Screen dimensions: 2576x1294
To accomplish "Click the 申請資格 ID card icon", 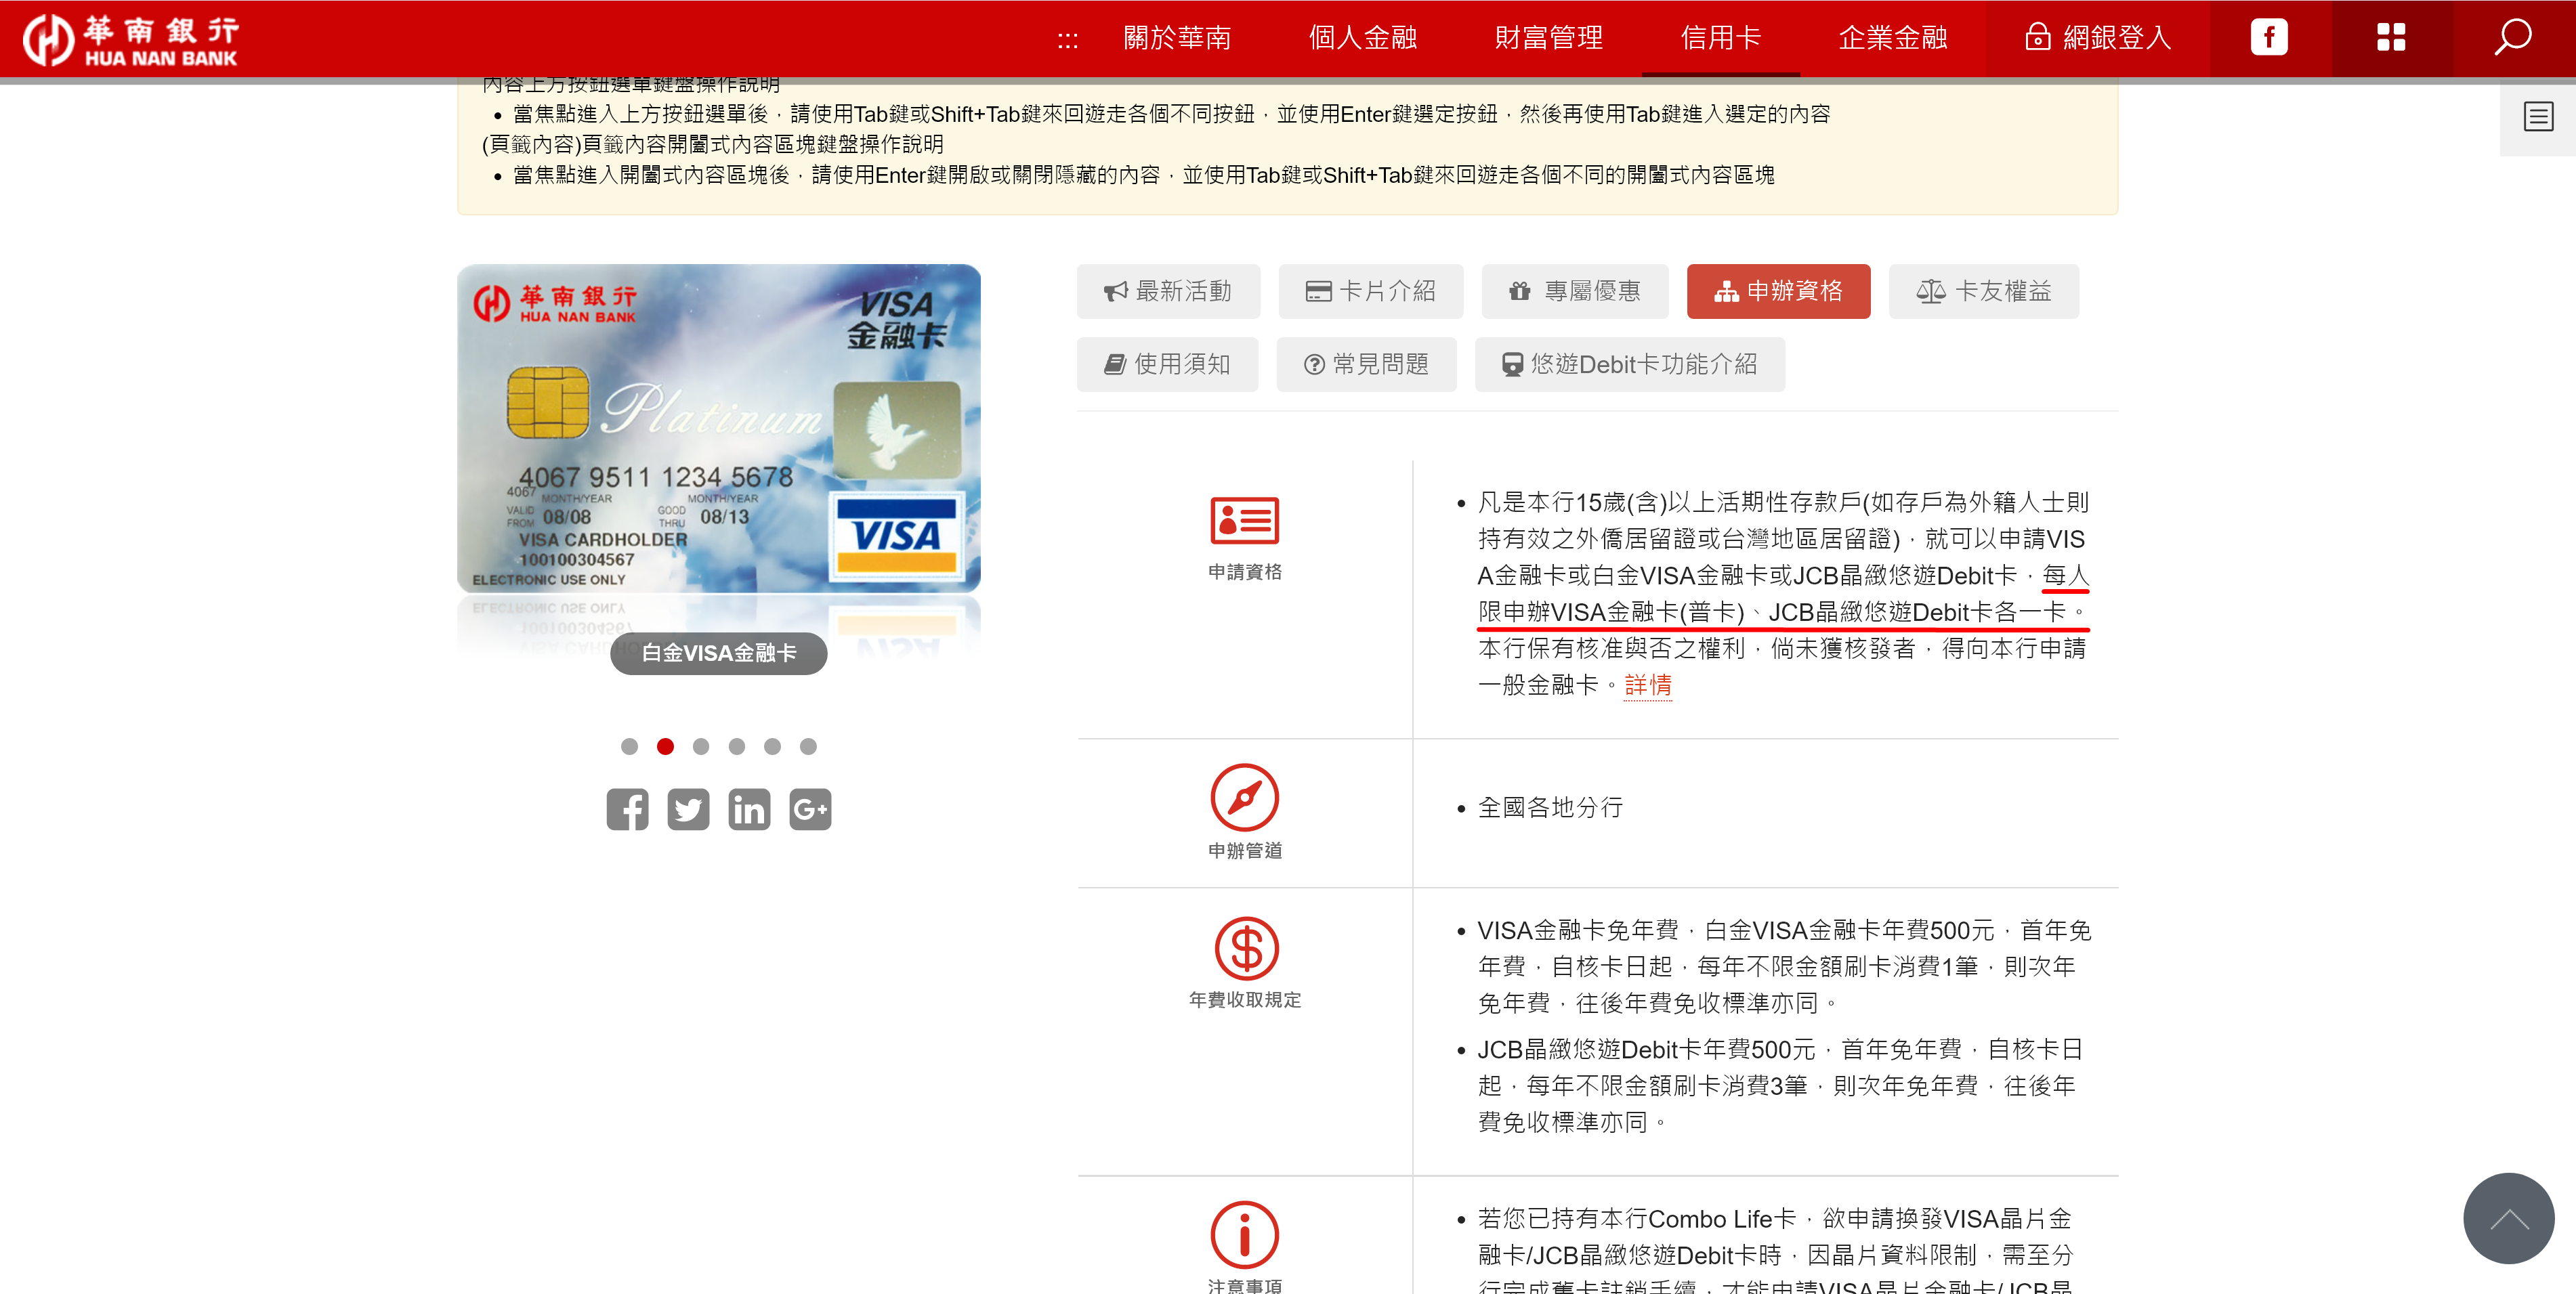I will pyautogui.click(x=1244, y=520).
